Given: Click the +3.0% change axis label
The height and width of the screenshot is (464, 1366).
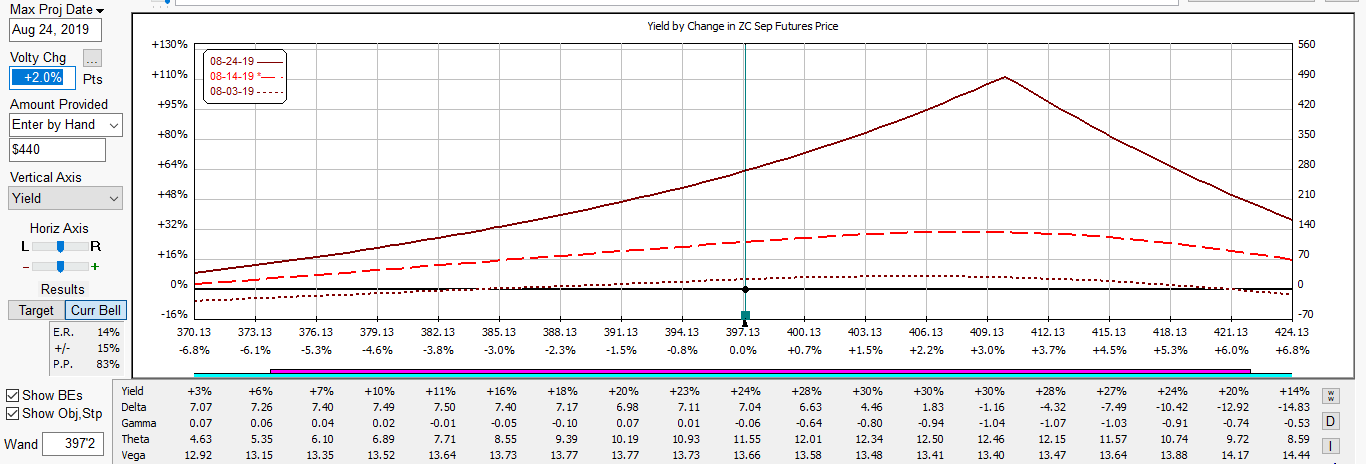Looking at the screenshot, I should [987, 350].
